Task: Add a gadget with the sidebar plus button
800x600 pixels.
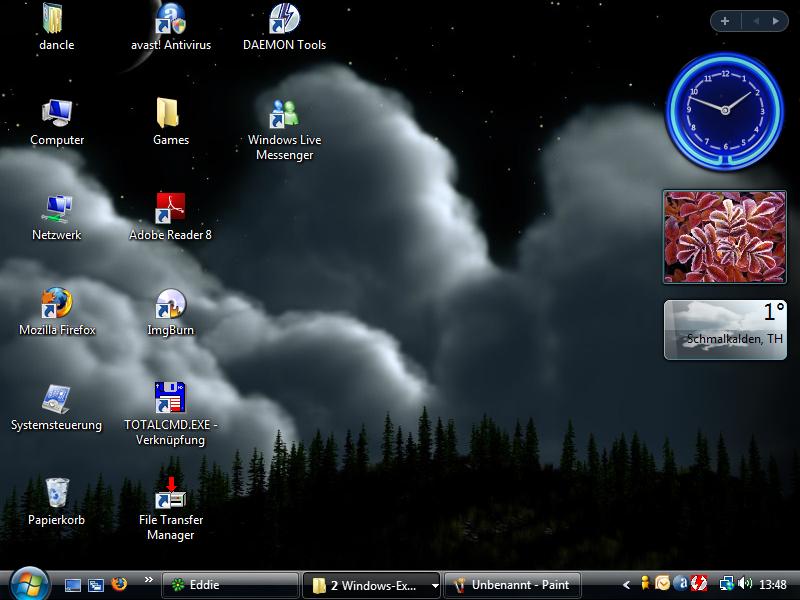Action: pyautogui.click(x=725, y=21)
